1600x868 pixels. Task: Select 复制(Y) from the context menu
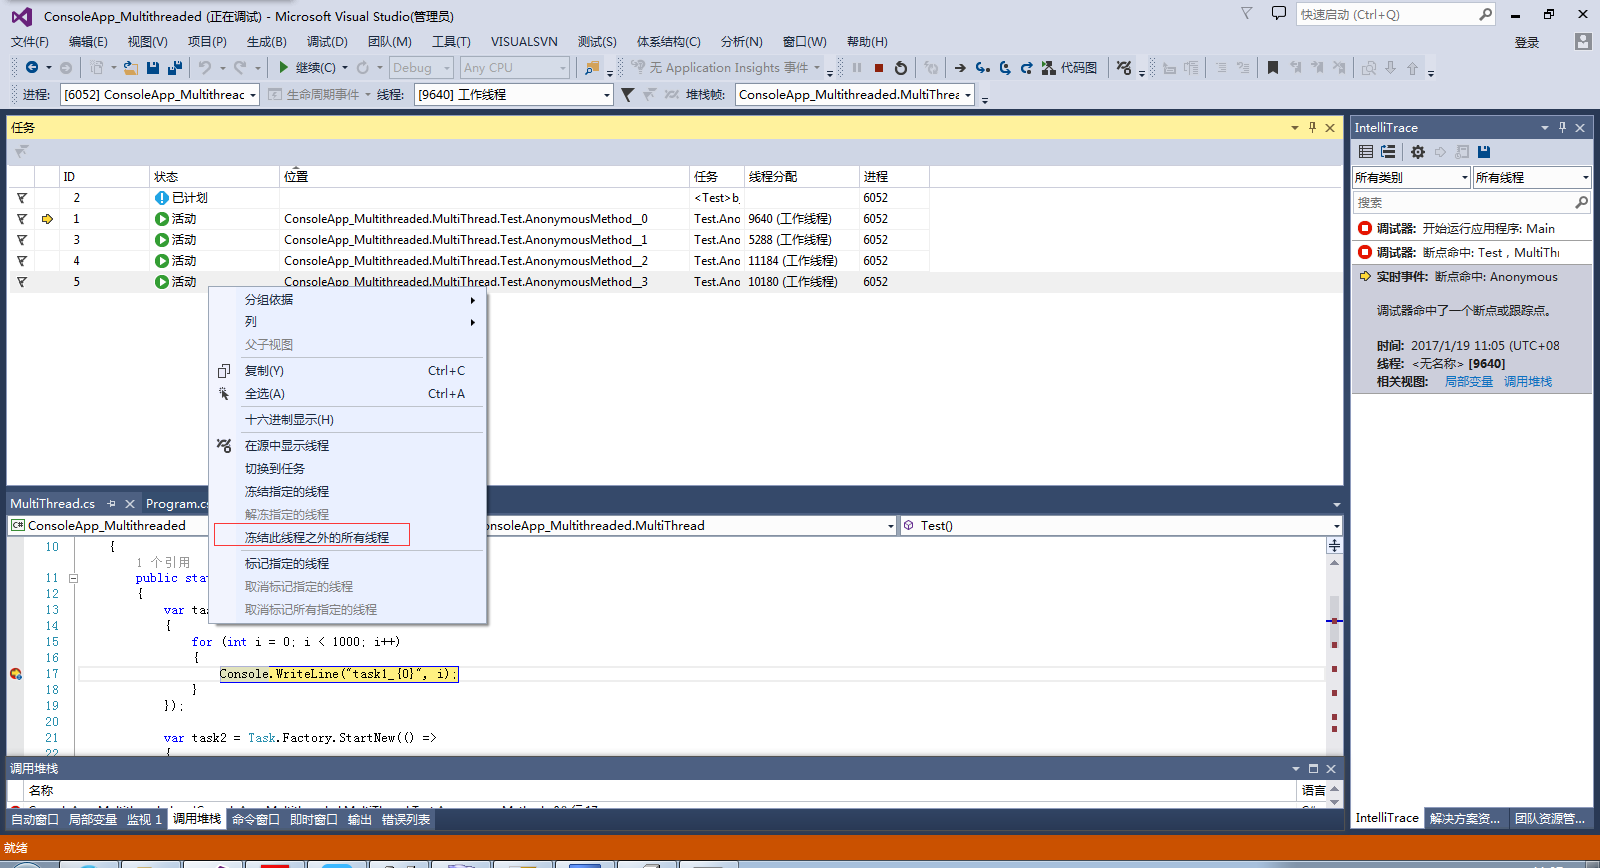click(x=349, y=371)
